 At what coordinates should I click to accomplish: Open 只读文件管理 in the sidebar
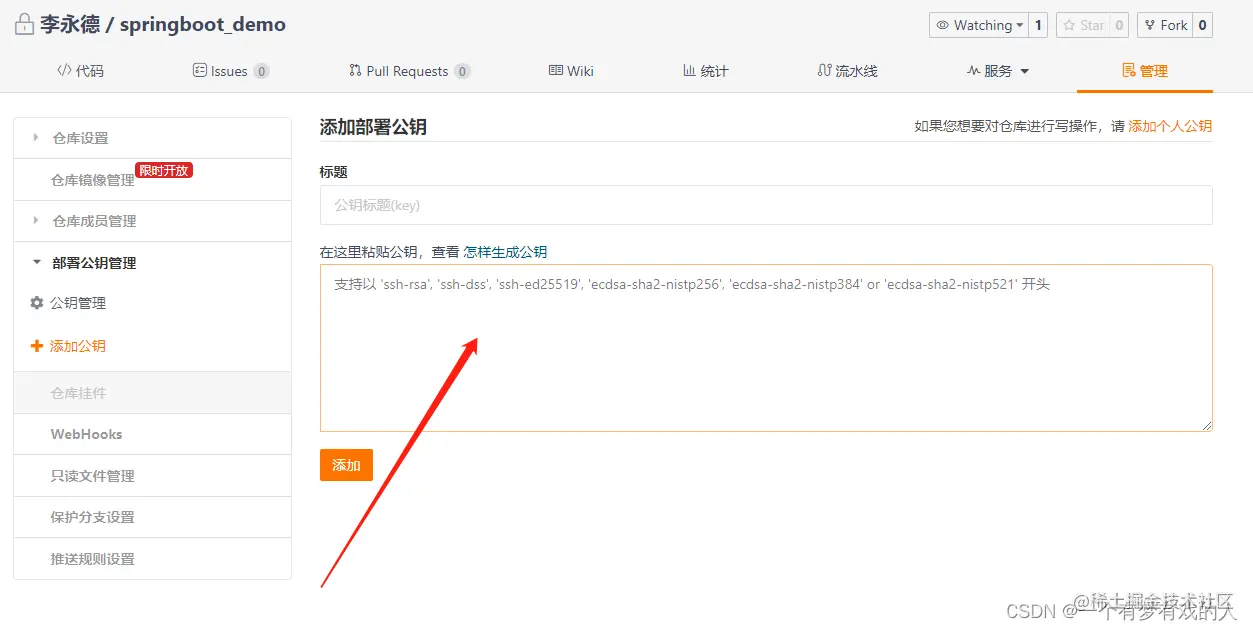click(93, 476)
